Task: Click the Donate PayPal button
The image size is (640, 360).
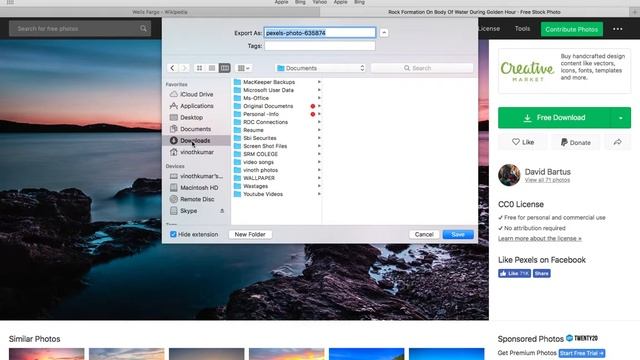Action: [x=576, y=142]
